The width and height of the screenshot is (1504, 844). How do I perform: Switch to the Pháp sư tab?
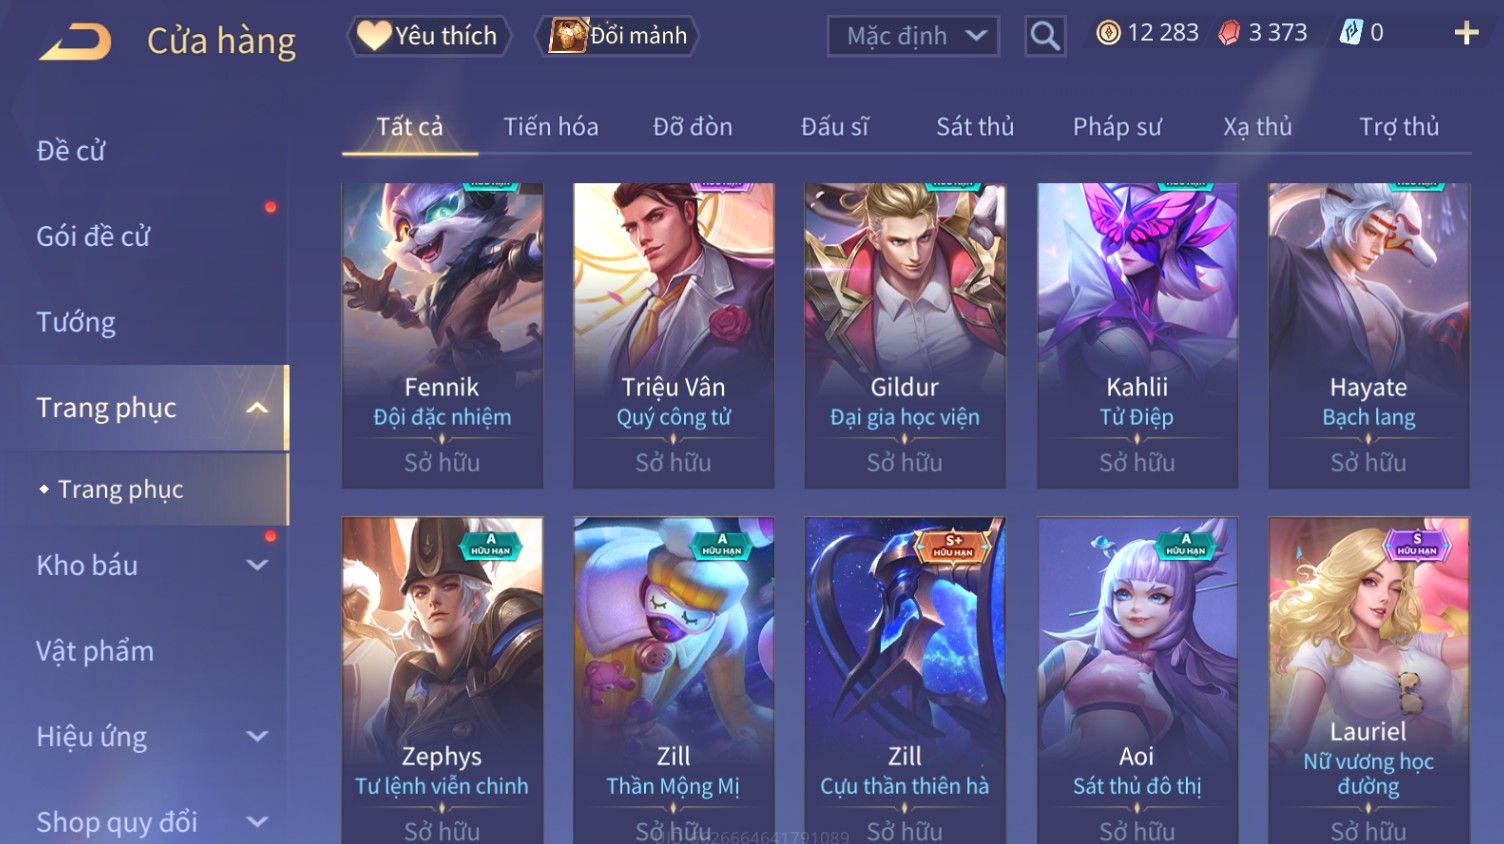click(x=1117, y=127)
